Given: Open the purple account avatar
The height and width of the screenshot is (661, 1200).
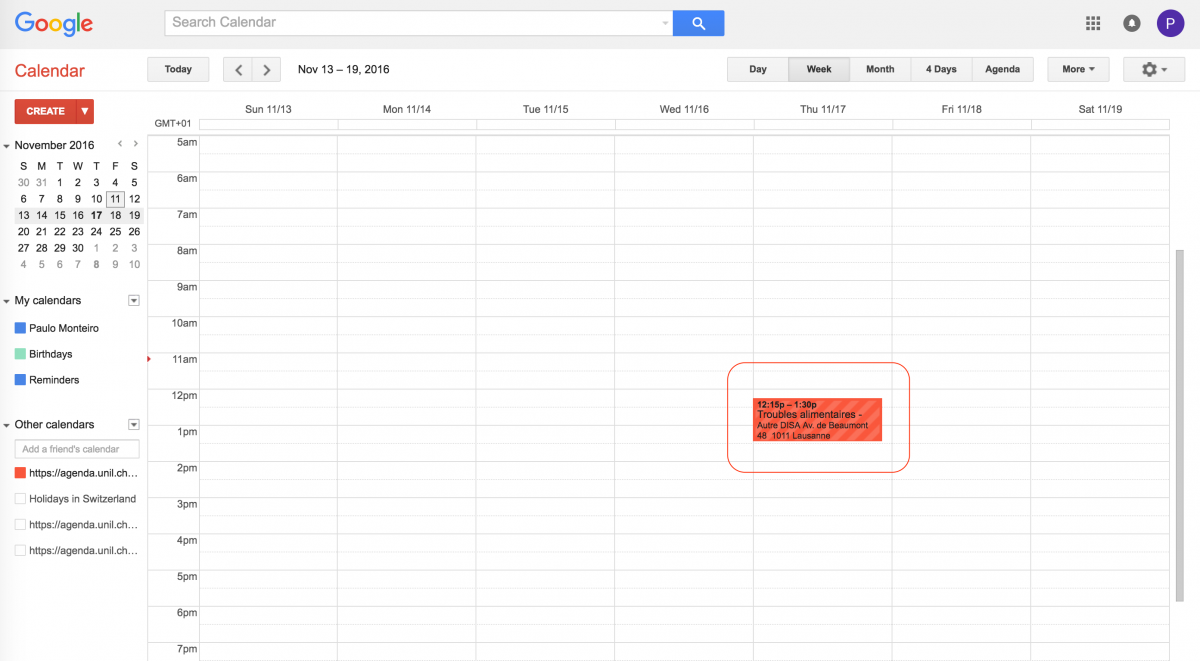Looking at the screenshot, I should coord(1170,23).
